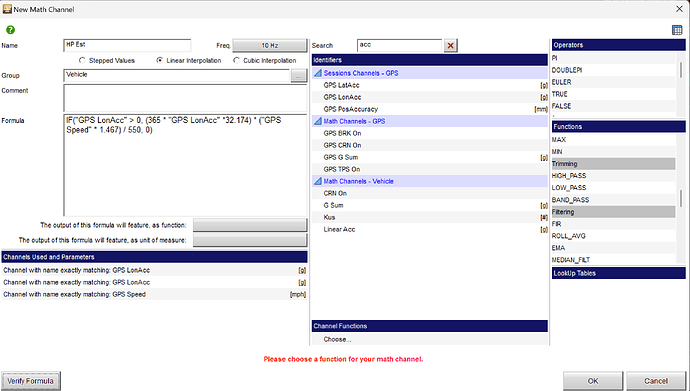Click the Verify Formula button
690x391 pixels.
pyautogui.click(x=30, y=381)
